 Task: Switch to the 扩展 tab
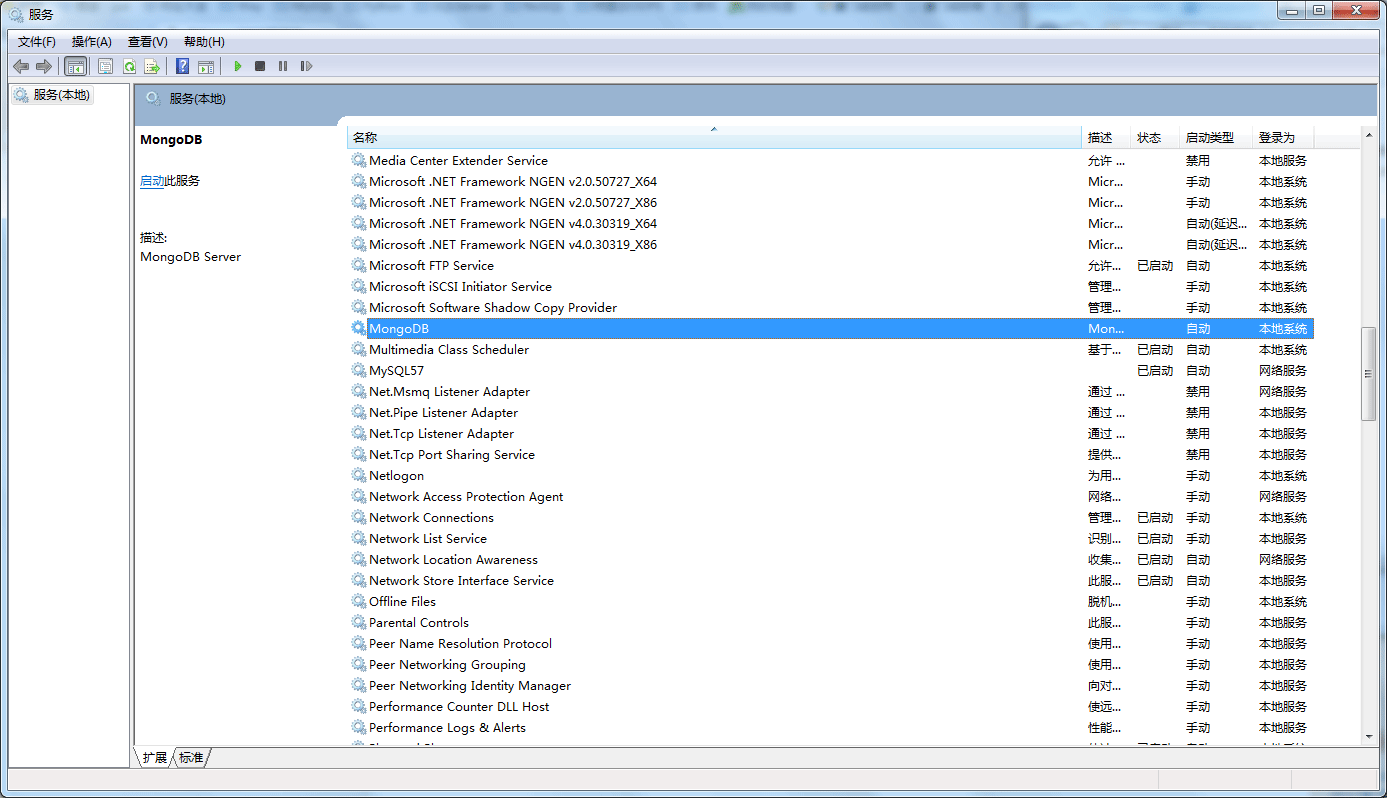(155, 758)
